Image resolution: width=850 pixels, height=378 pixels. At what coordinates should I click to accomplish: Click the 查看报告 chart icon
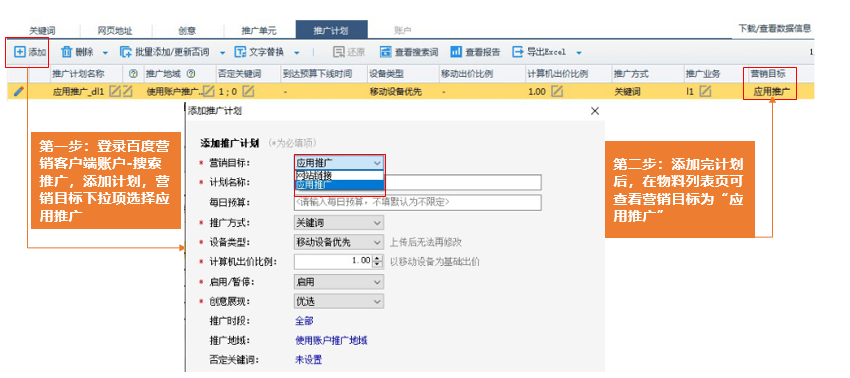pos(456,52)
